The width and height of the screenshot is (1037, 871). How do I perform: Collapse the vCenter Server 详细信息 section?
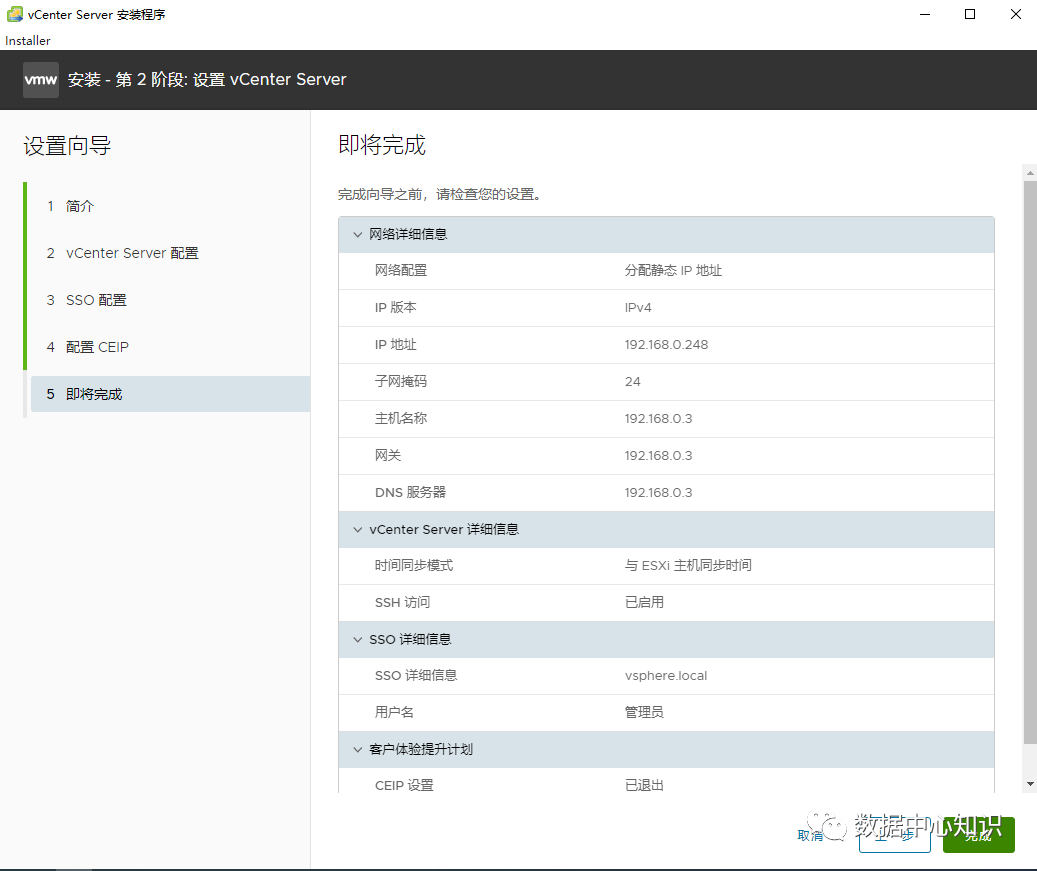pyautogui.click(x=358, y=530)
